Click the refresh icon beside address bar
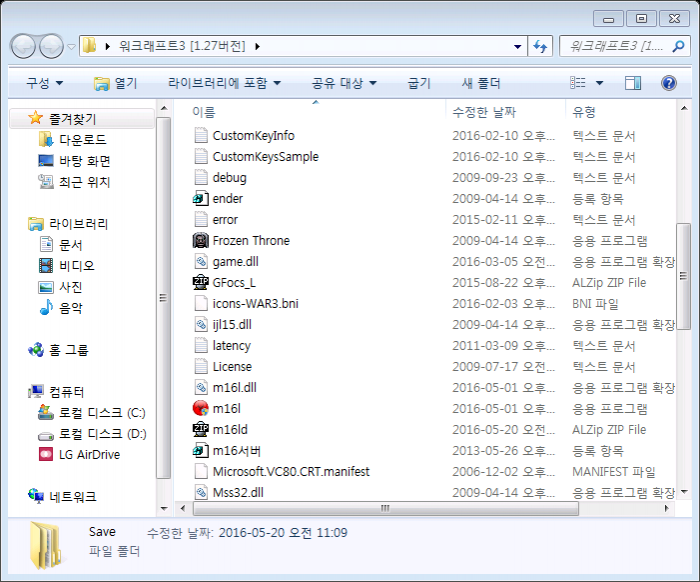The width and height of the screenshot is (700, 582). 541,46
